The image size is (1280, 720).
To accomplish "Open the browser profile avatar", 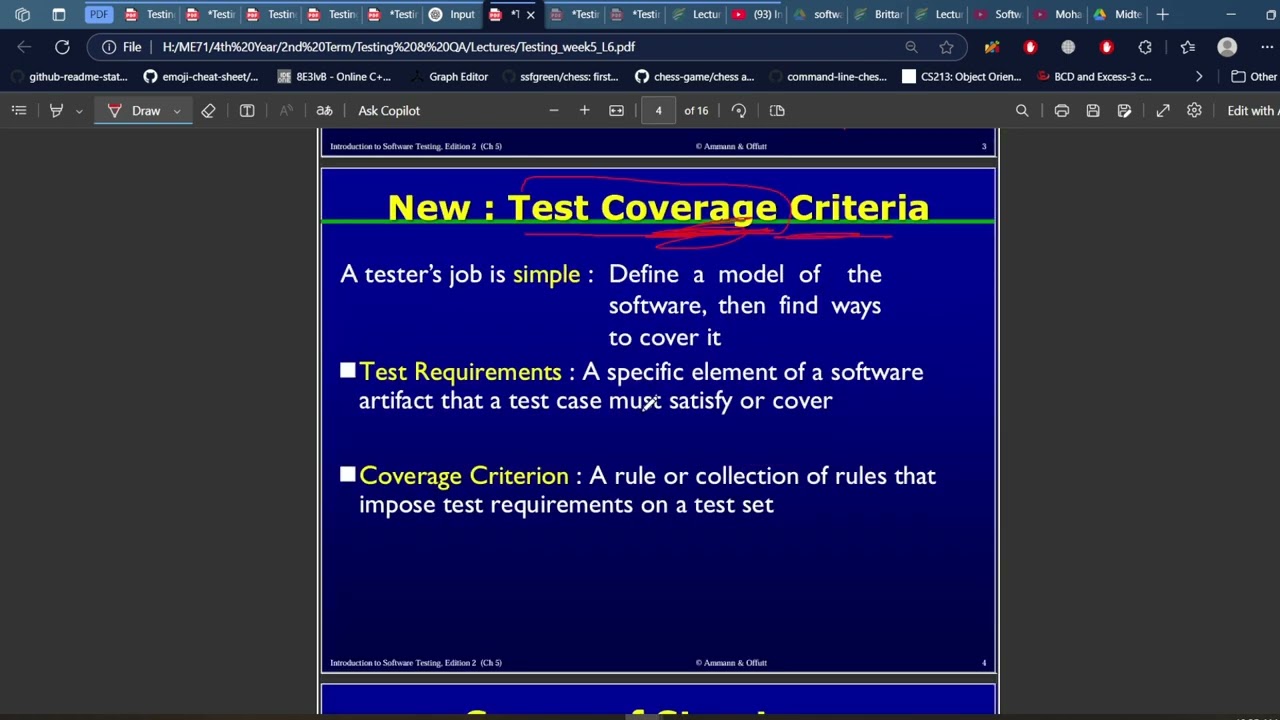I will (x=1227, y=47).
